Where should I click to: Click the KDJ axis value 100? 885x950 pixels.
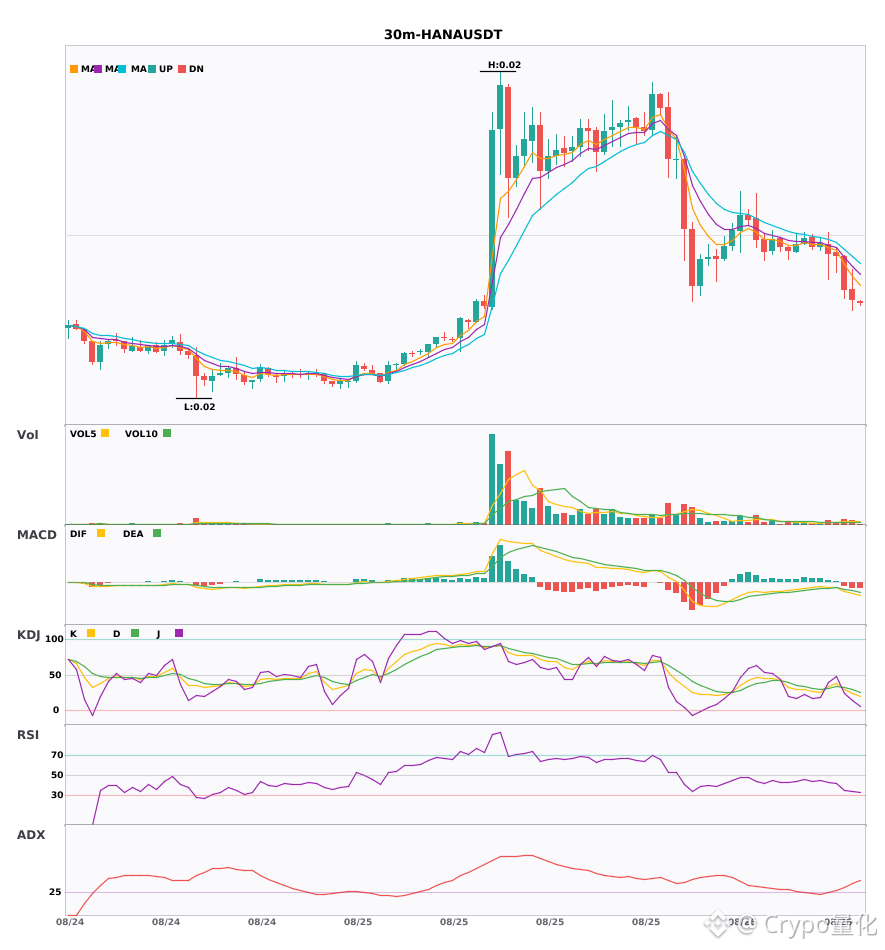coord(55,639)
